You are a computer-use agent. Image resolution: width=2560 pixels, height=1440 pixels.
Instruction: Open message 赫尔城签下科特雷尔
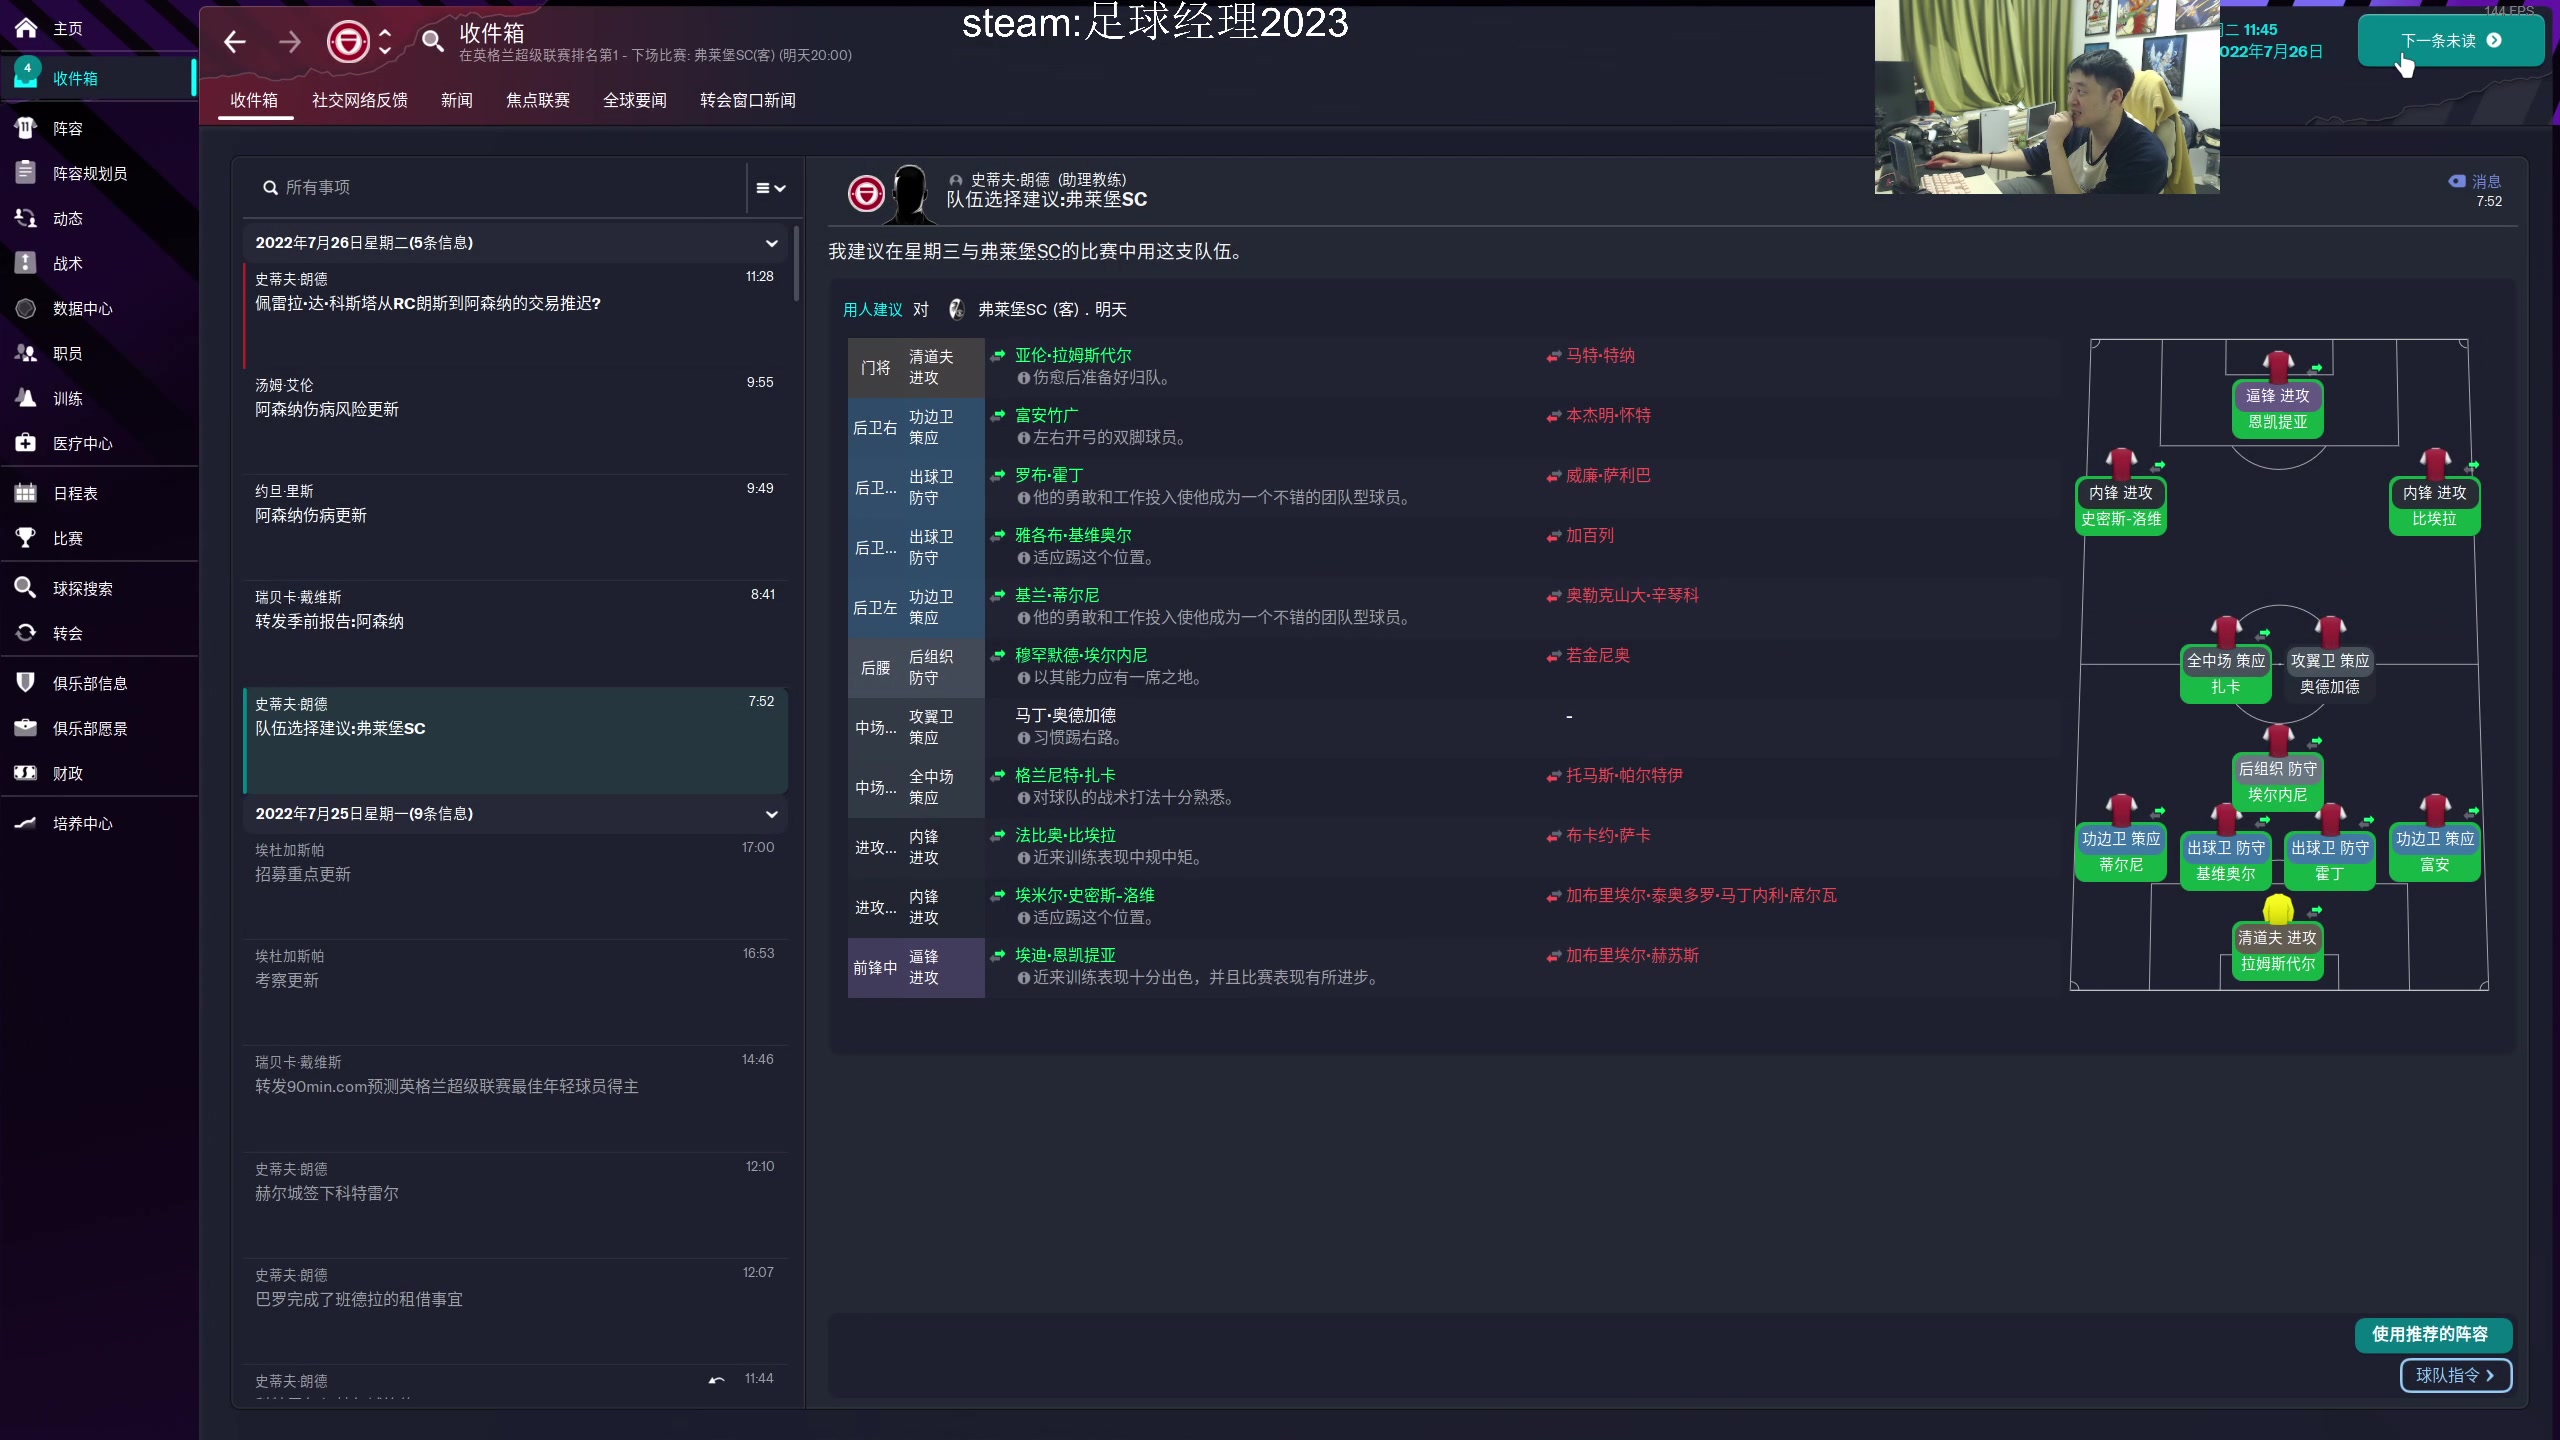coord(514,1206)
